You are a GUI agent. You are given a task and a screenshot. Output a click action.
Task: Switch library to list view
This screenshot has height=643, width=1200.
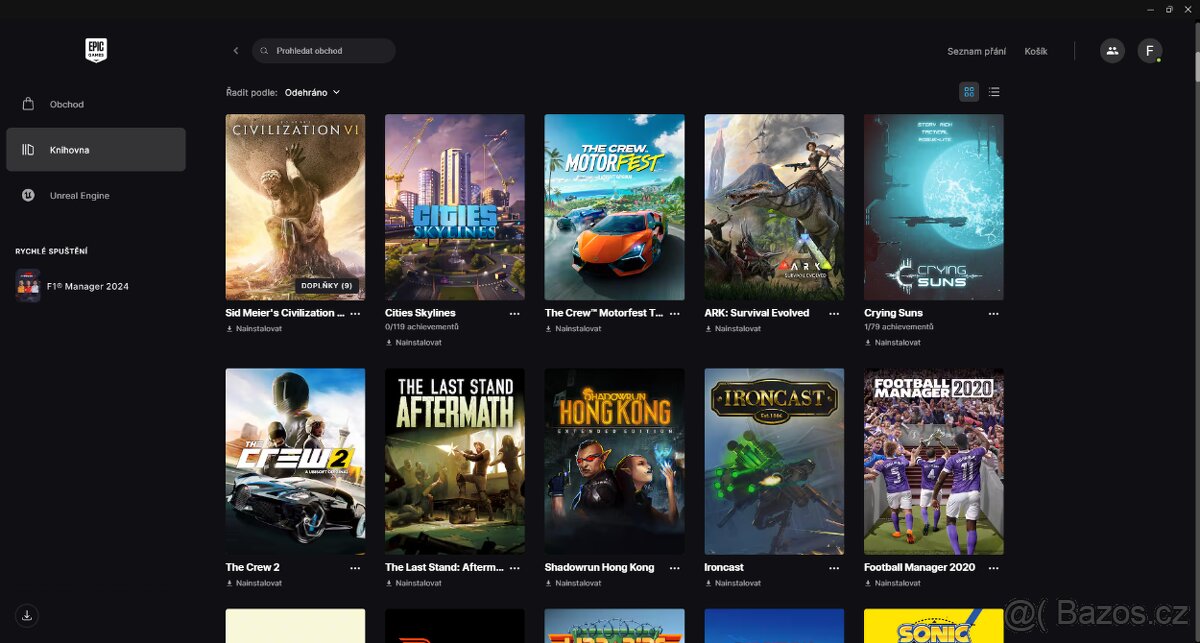point(994,91)
